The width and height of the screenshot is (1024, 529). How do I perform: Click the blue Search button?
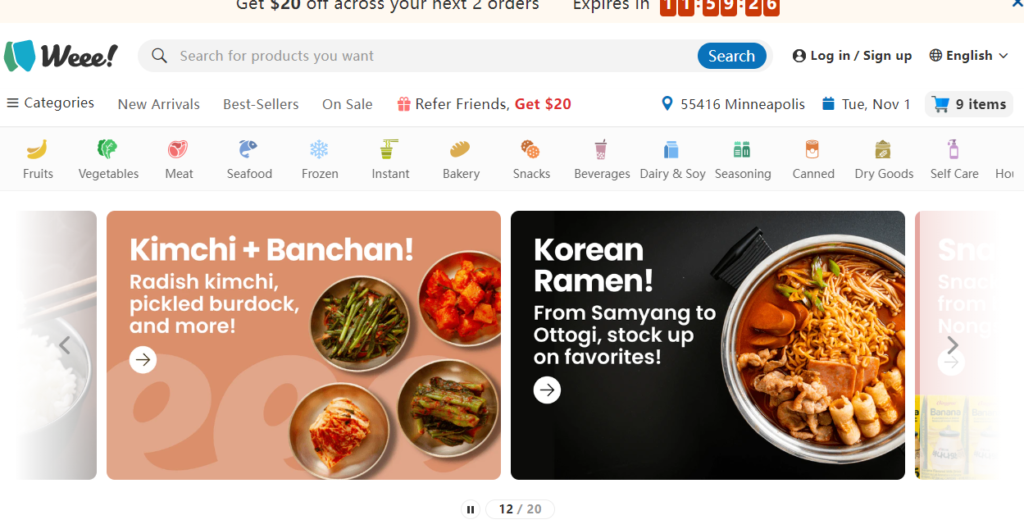pos(731,56)
